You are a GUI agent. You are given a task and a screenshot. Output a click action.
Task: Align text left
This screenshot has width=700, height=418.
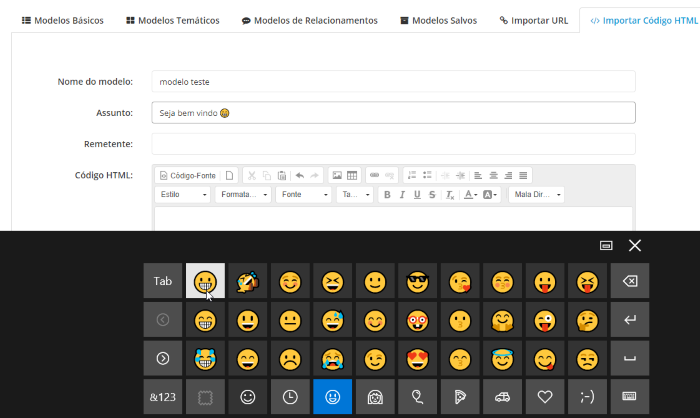[x=478, y=176]
